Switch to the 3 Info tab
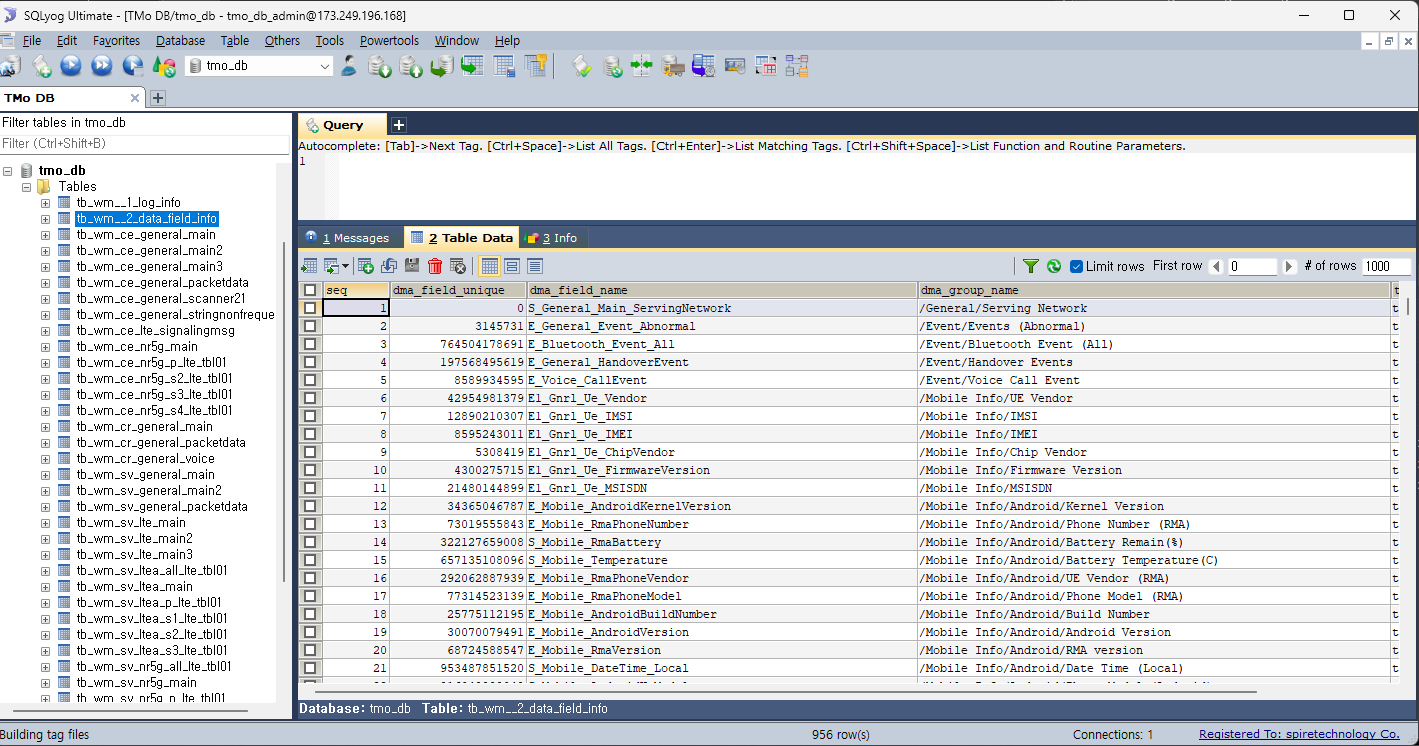 point(555,238)
